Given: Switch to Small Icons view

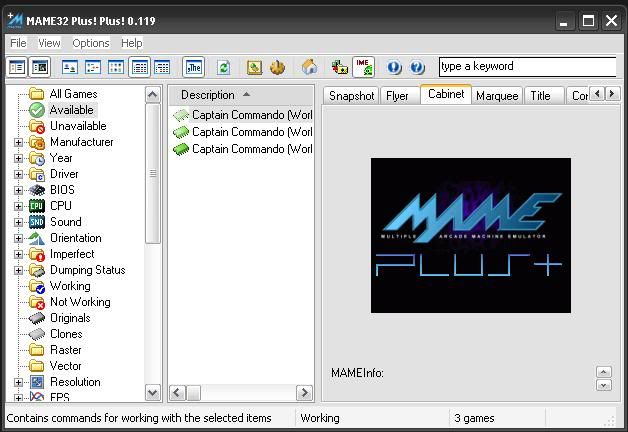Looking at the screenshot, I should [93, 67].
